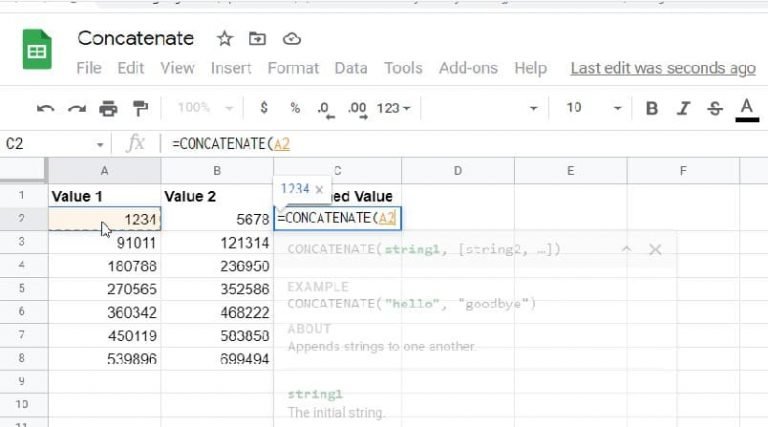
Task: Select cell containing 352586
Action: [x=217, y=289]
